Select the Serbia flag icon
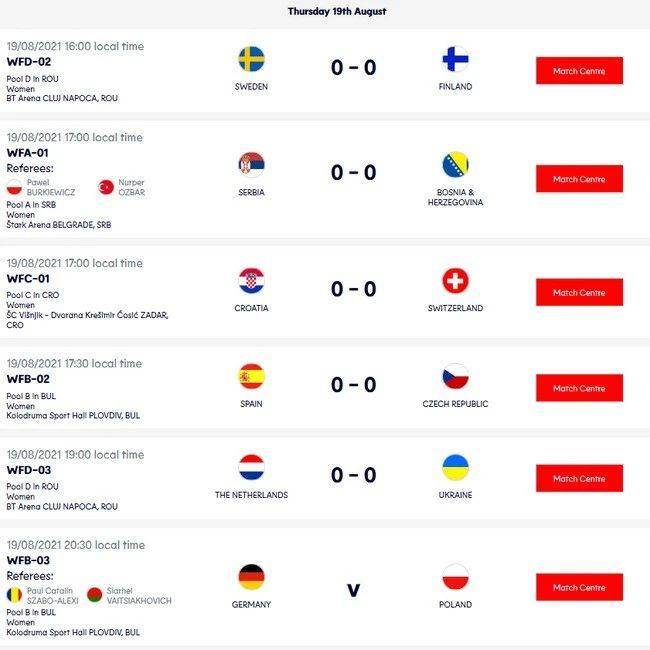Viewport: 650px width, 650px height. (x=251, y=165)
